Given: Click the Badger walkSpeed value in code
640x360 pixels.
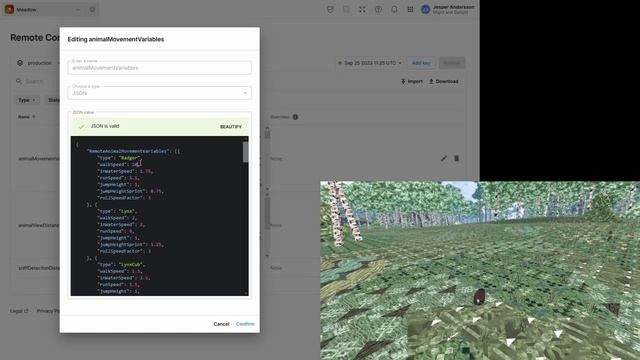Looking at the screenshot, I should (135, 164).
